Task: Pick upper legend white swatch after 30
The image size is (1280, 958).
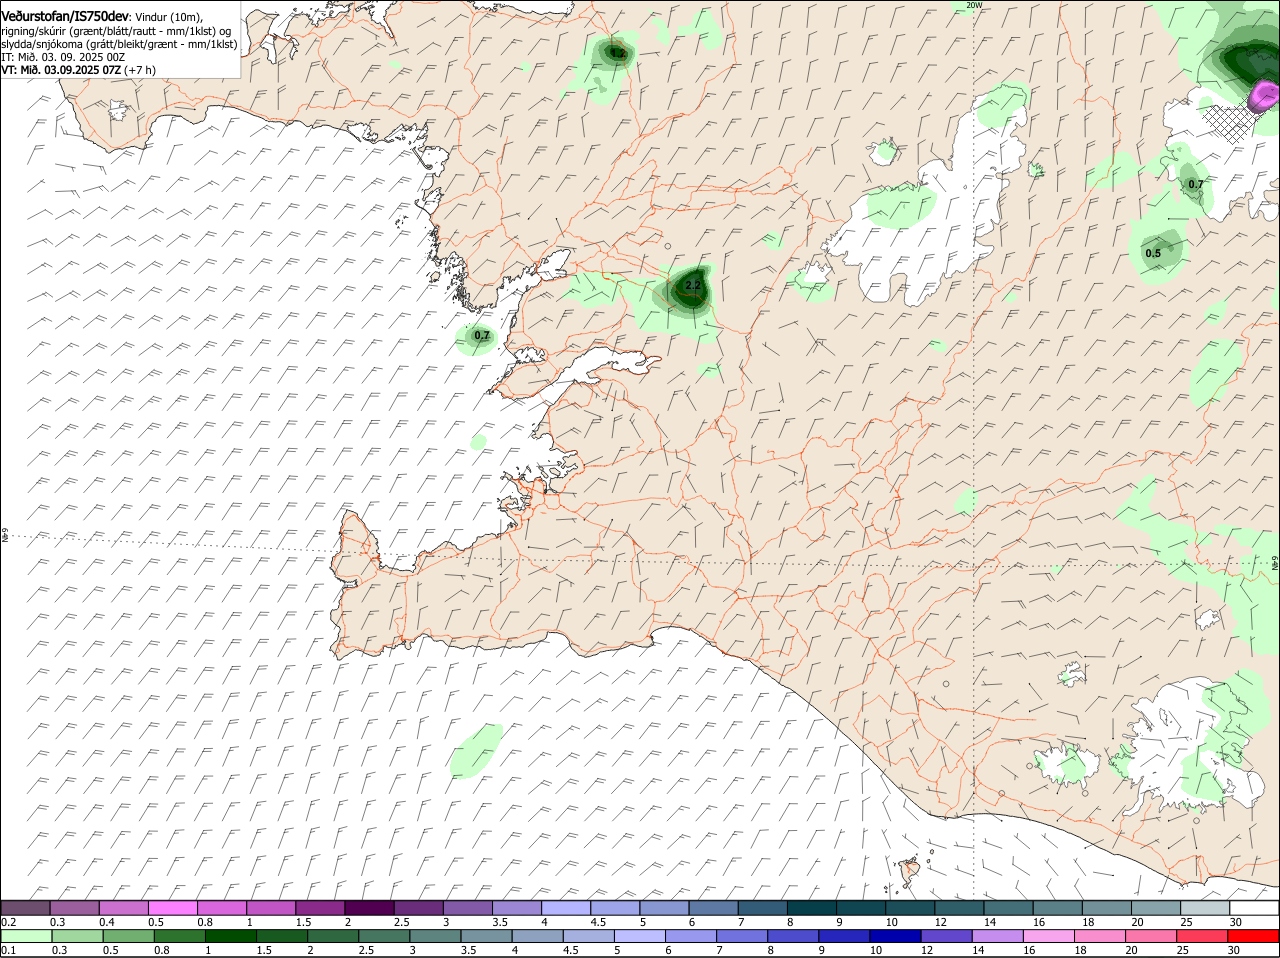Action: (1255, 908)
